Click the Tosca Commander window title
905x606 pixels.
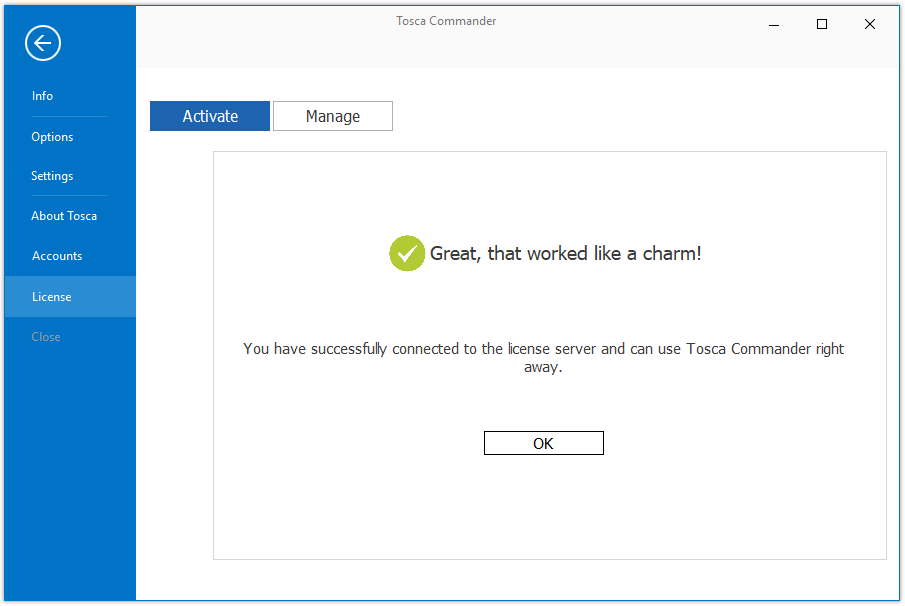446,21
